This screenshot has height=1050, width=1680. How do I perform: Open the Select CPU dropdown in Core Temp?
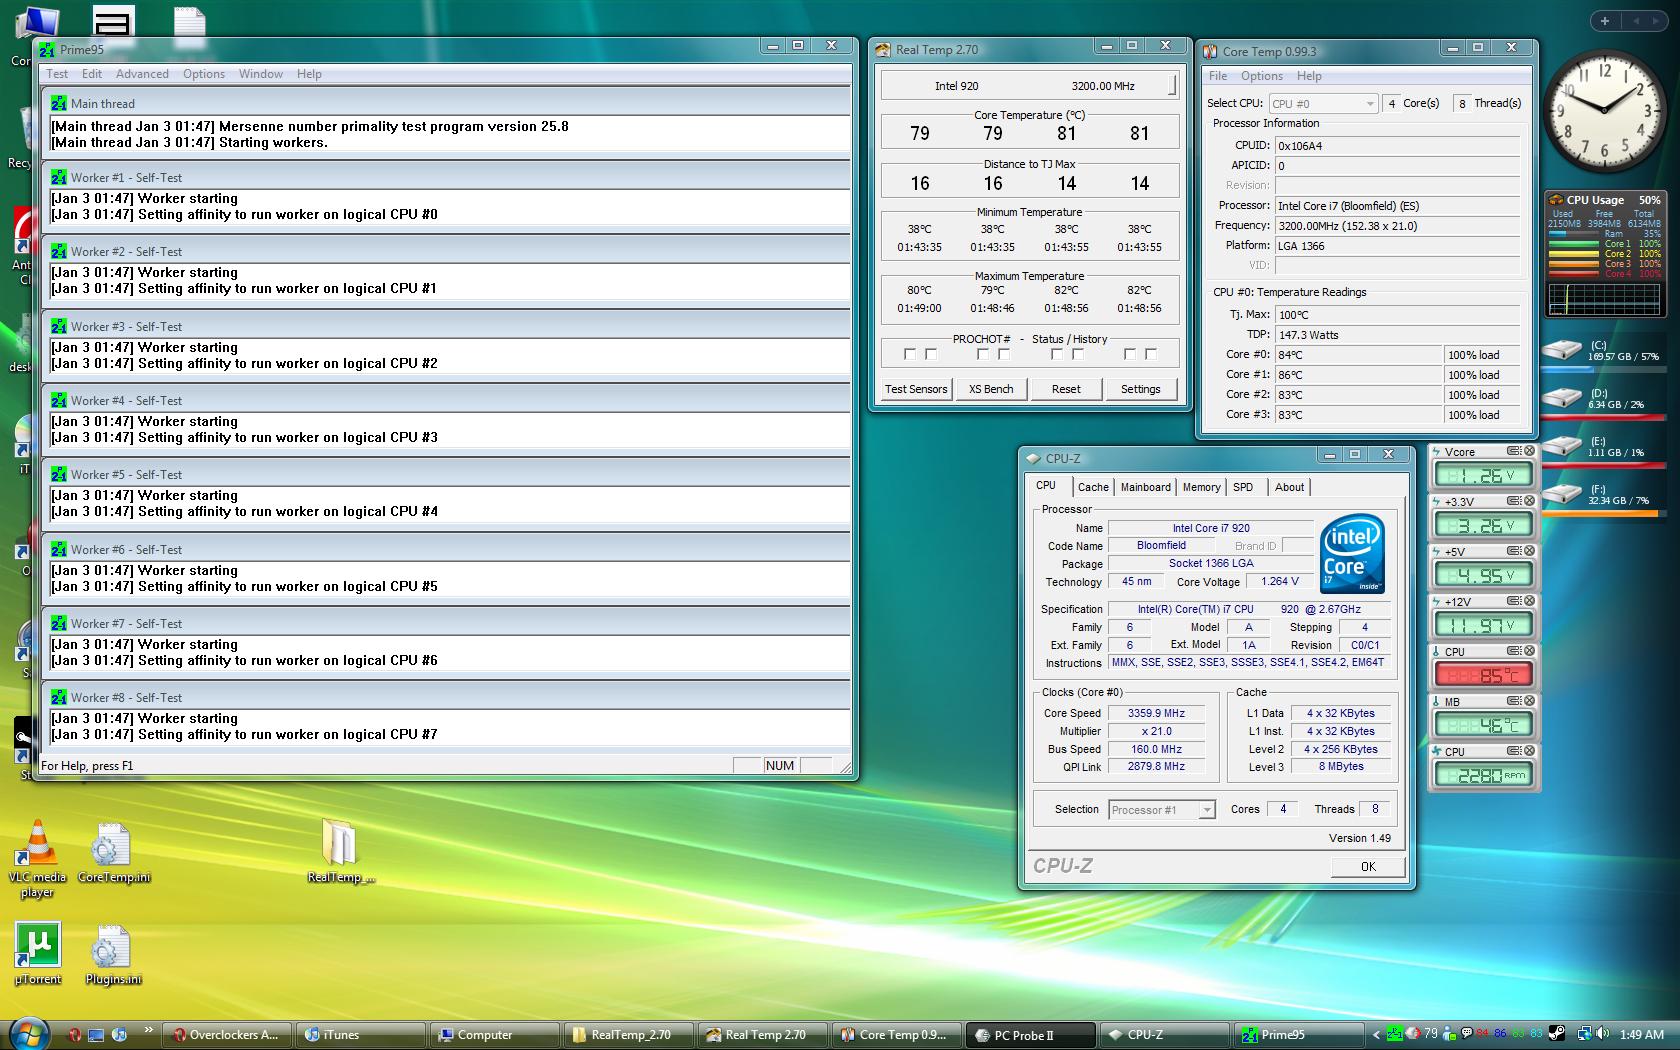(1323, 104)
